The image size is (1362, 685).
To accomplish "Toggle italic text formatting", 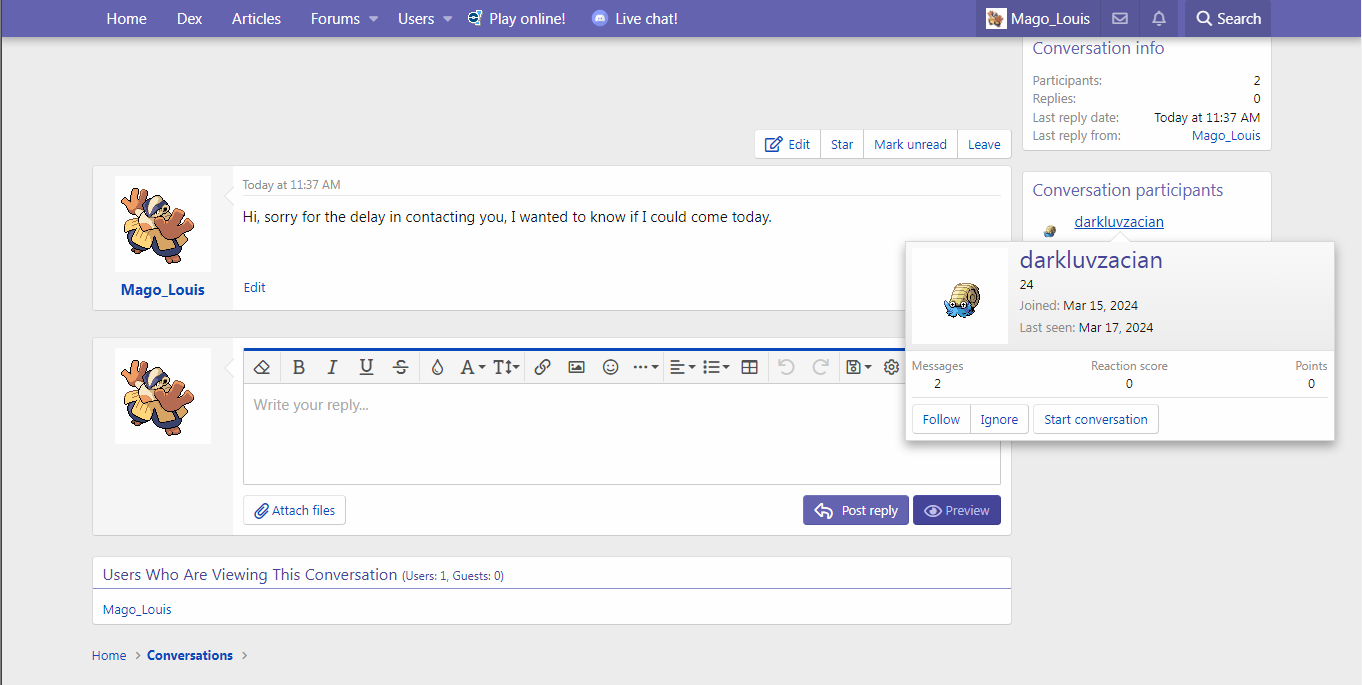I will pos(333,367).
